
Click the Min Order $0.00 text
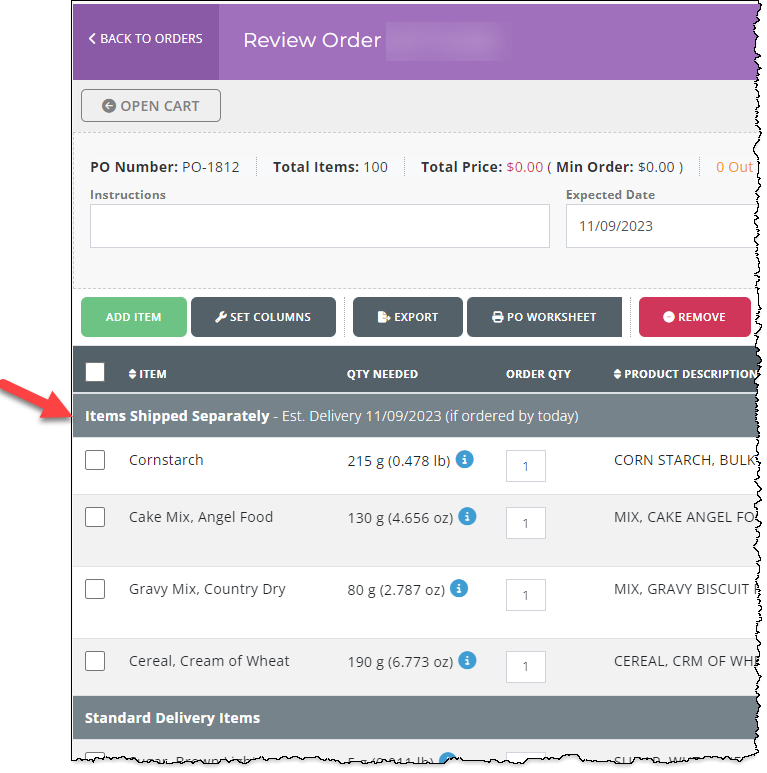tap(615, 167)
